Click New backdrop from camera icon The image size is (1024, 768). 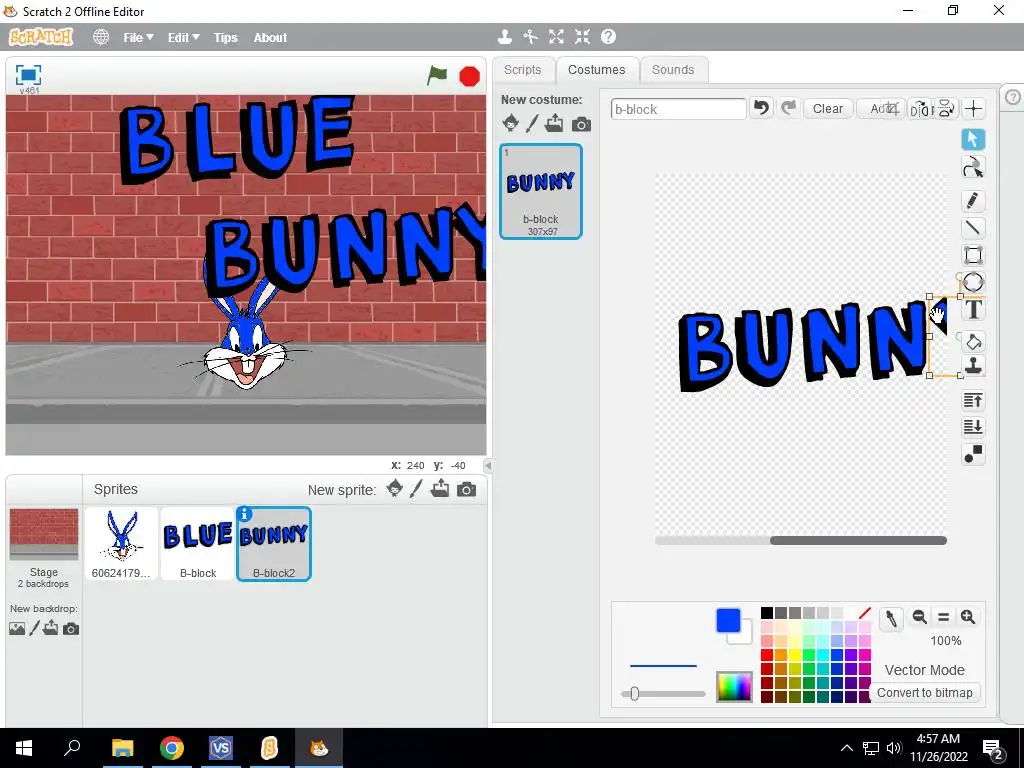pos(71,629)
